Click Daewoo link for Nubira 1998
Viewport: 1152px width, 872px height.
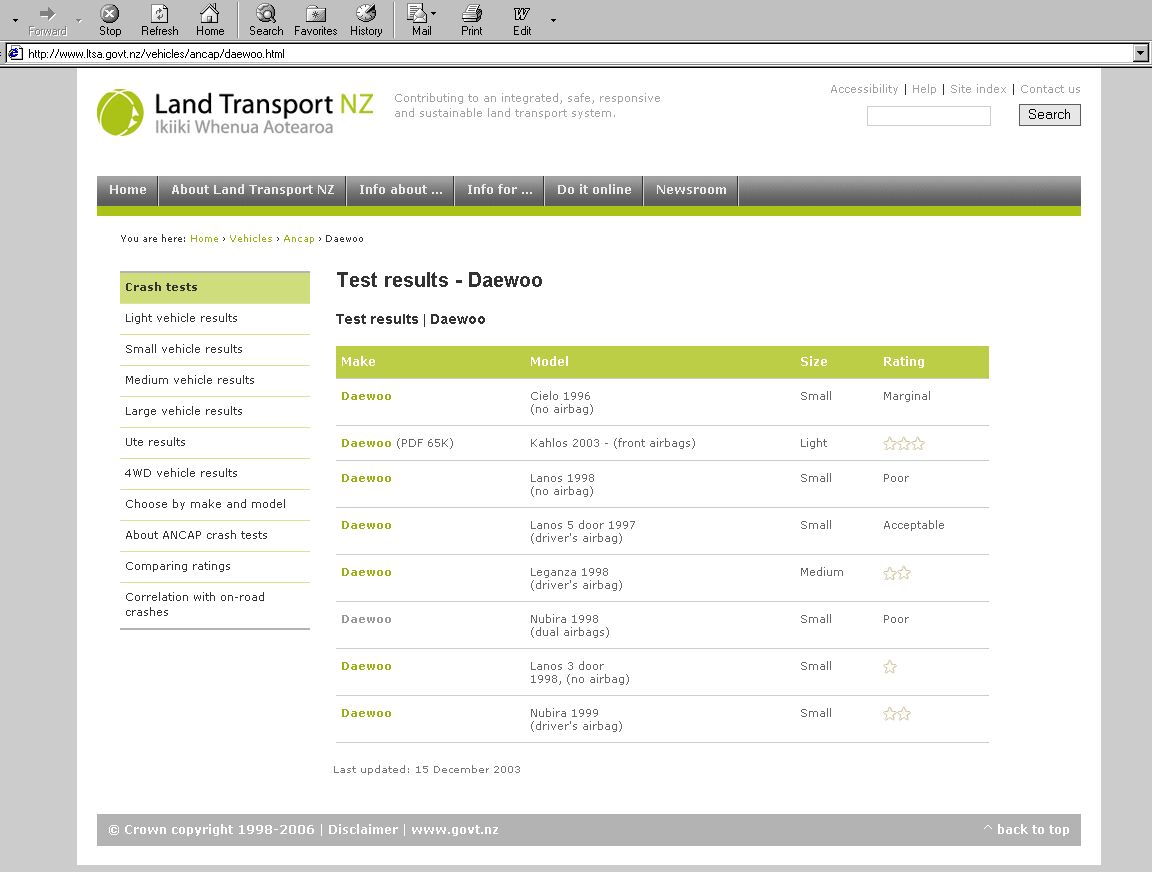point(366,619)
